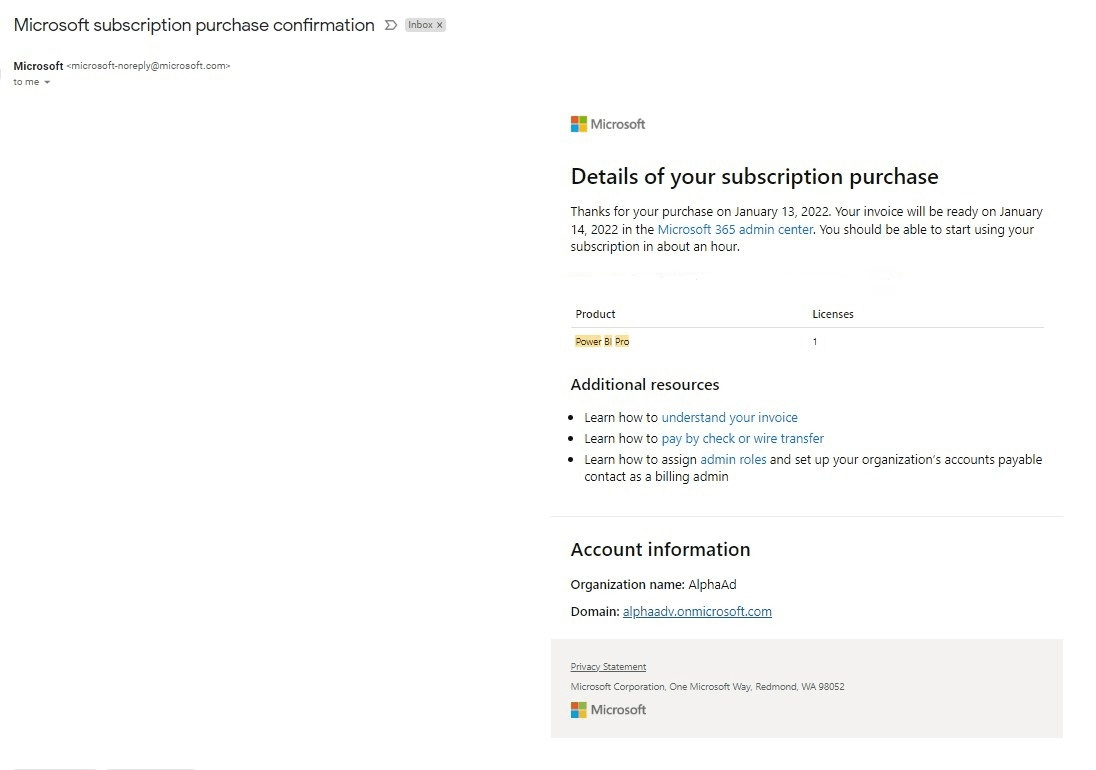
Task: Visit the alphaadv.onmicrosoft.com domain link
Action: 697,611
